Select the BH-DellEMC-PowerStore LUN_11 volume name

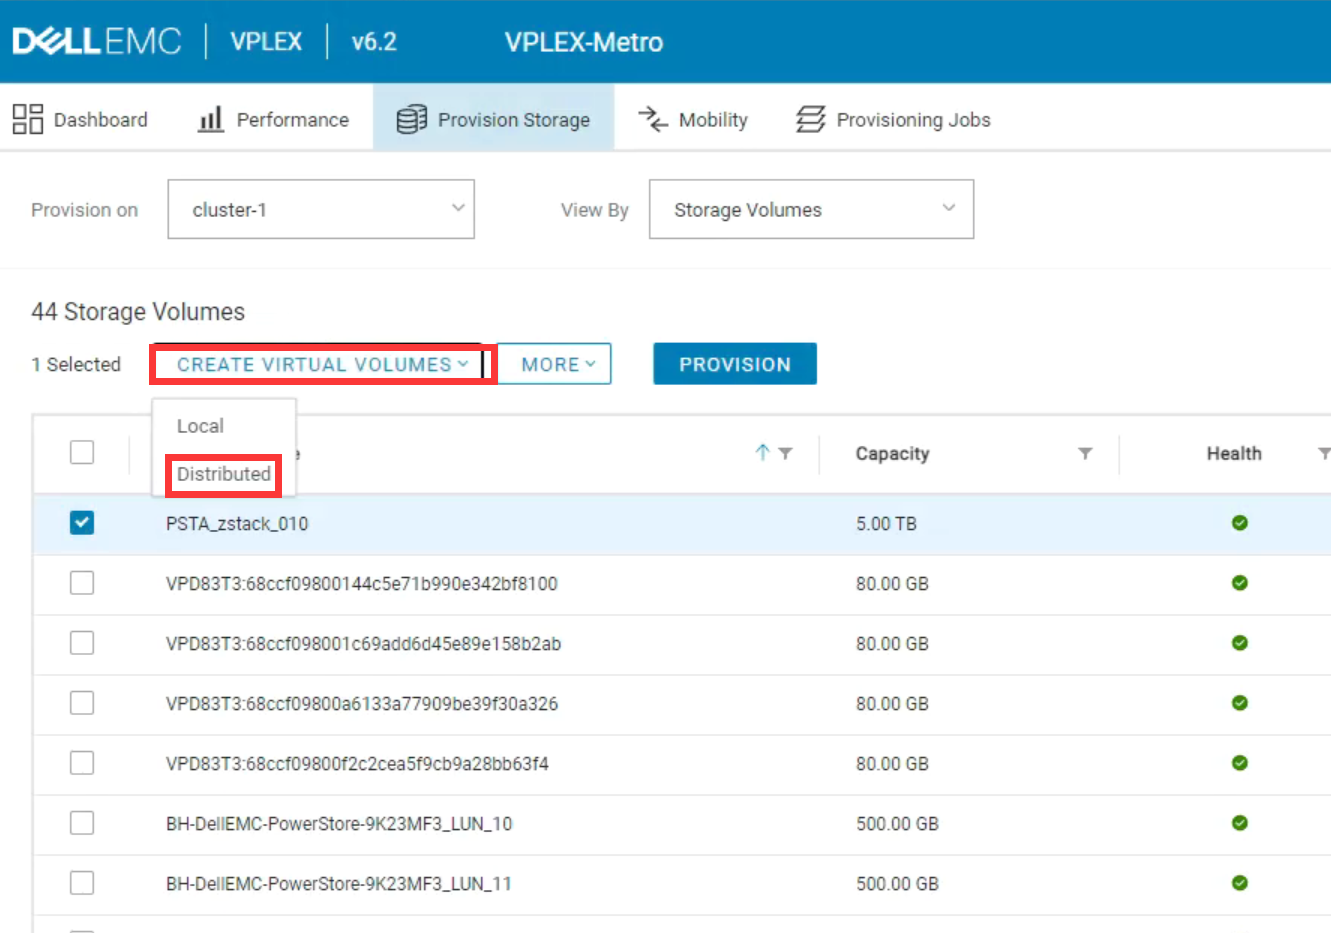(x=338, y=883)
